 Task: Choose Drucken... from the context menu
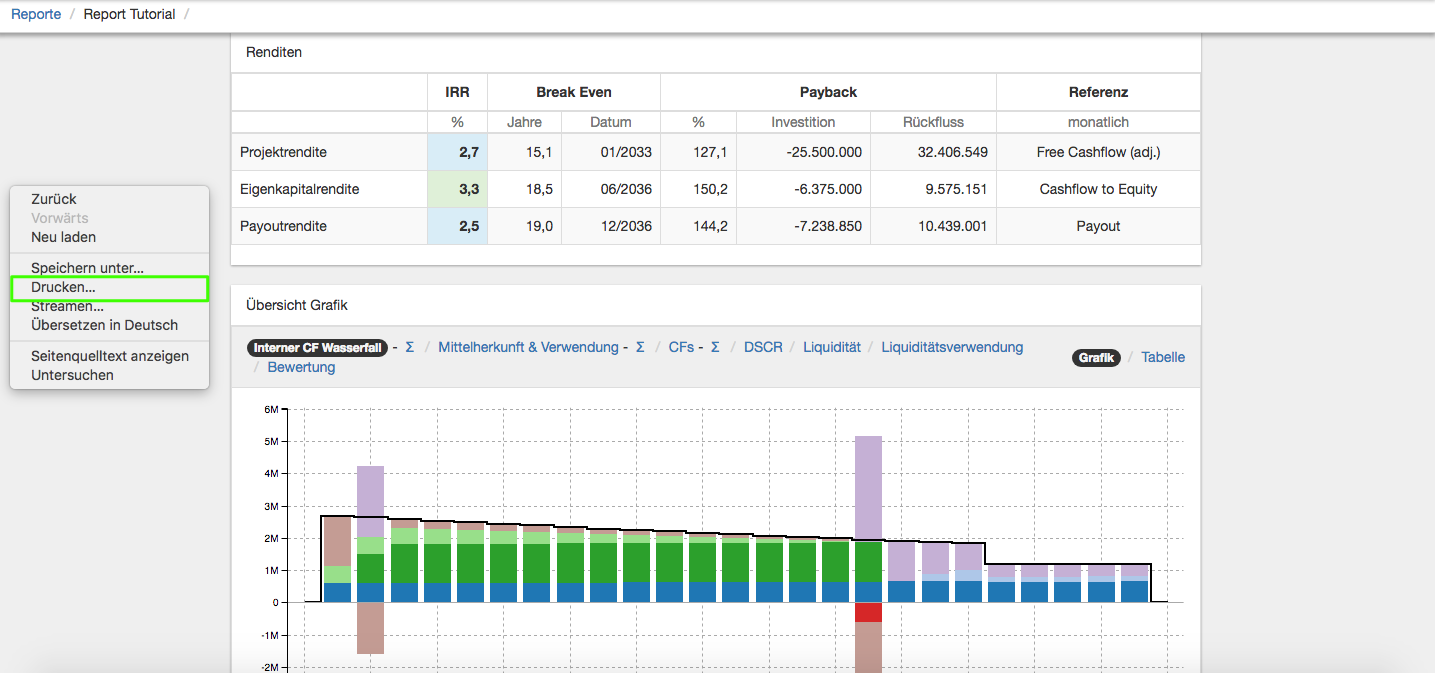pyautogui.click(x=64, y=288)
